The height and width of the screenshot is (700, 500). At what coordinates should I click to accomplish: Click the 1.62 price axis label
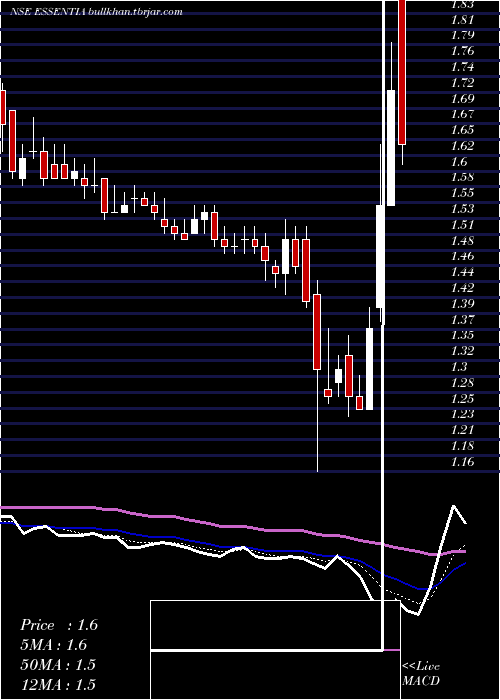(462, 146)
